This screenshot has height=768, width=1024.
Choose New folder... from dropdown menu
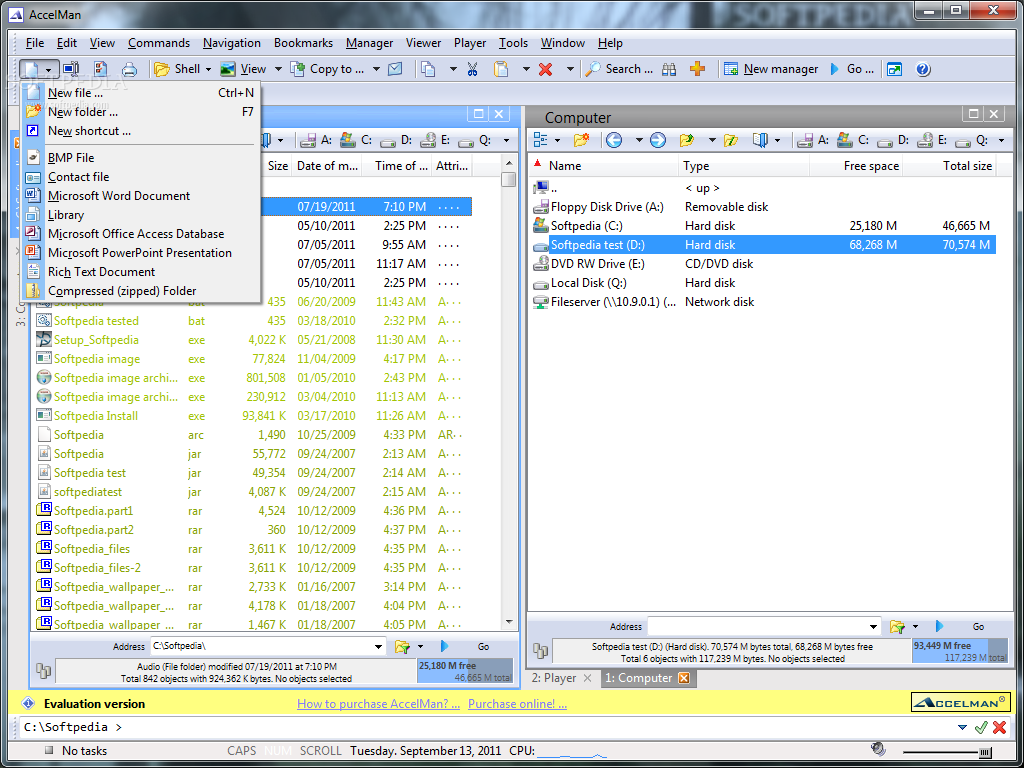click(x=140, y=112)
